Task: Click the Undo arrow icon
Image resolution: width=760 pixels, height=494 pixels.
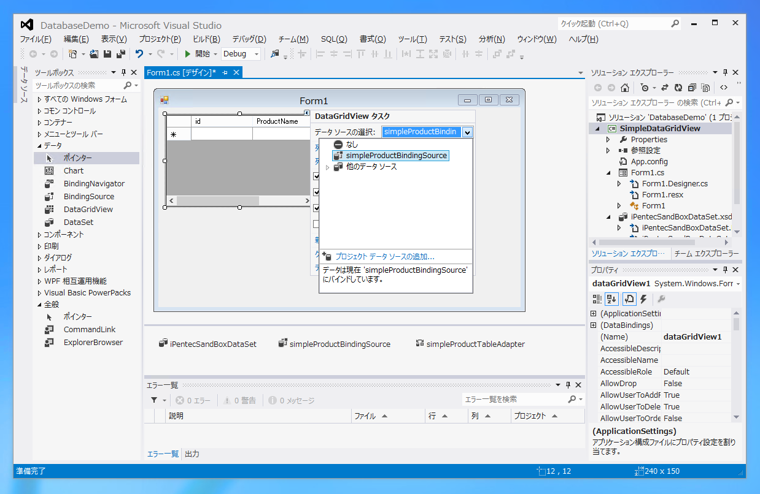Action: (x=140, y=54)
